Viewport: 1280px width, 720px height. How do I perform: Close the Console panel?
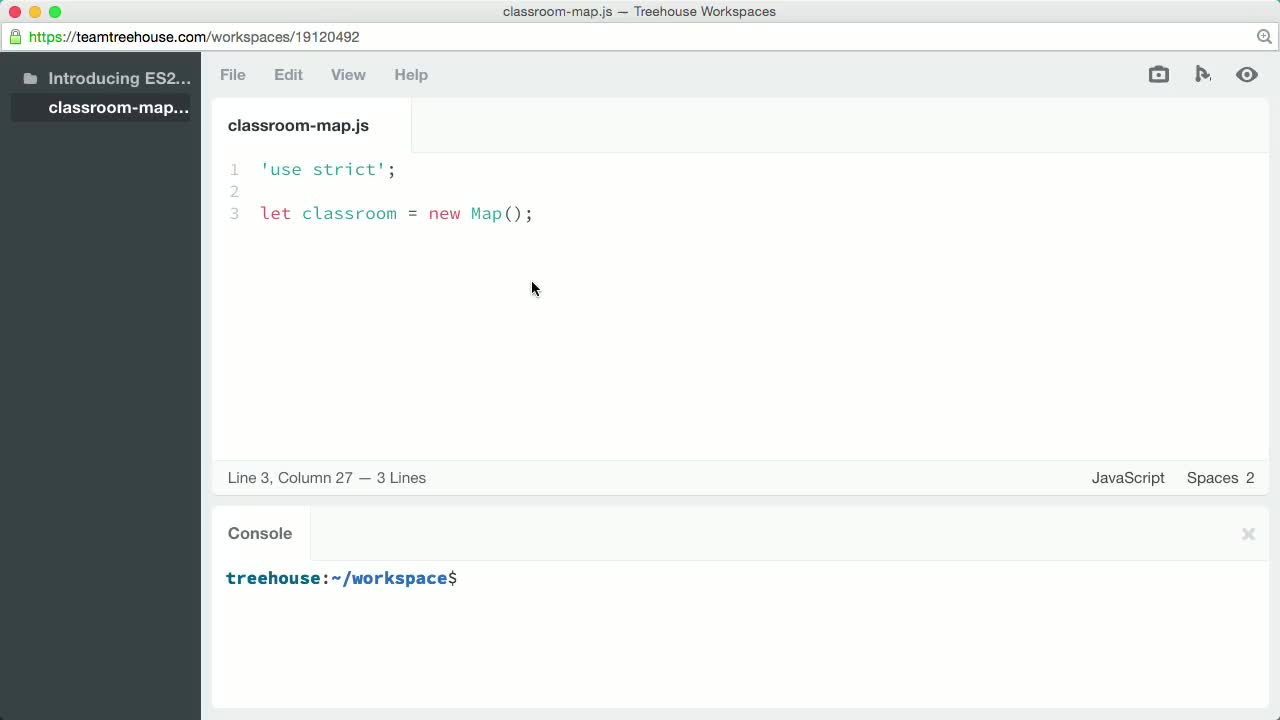pyautogui.click(x=1248, y=534)
